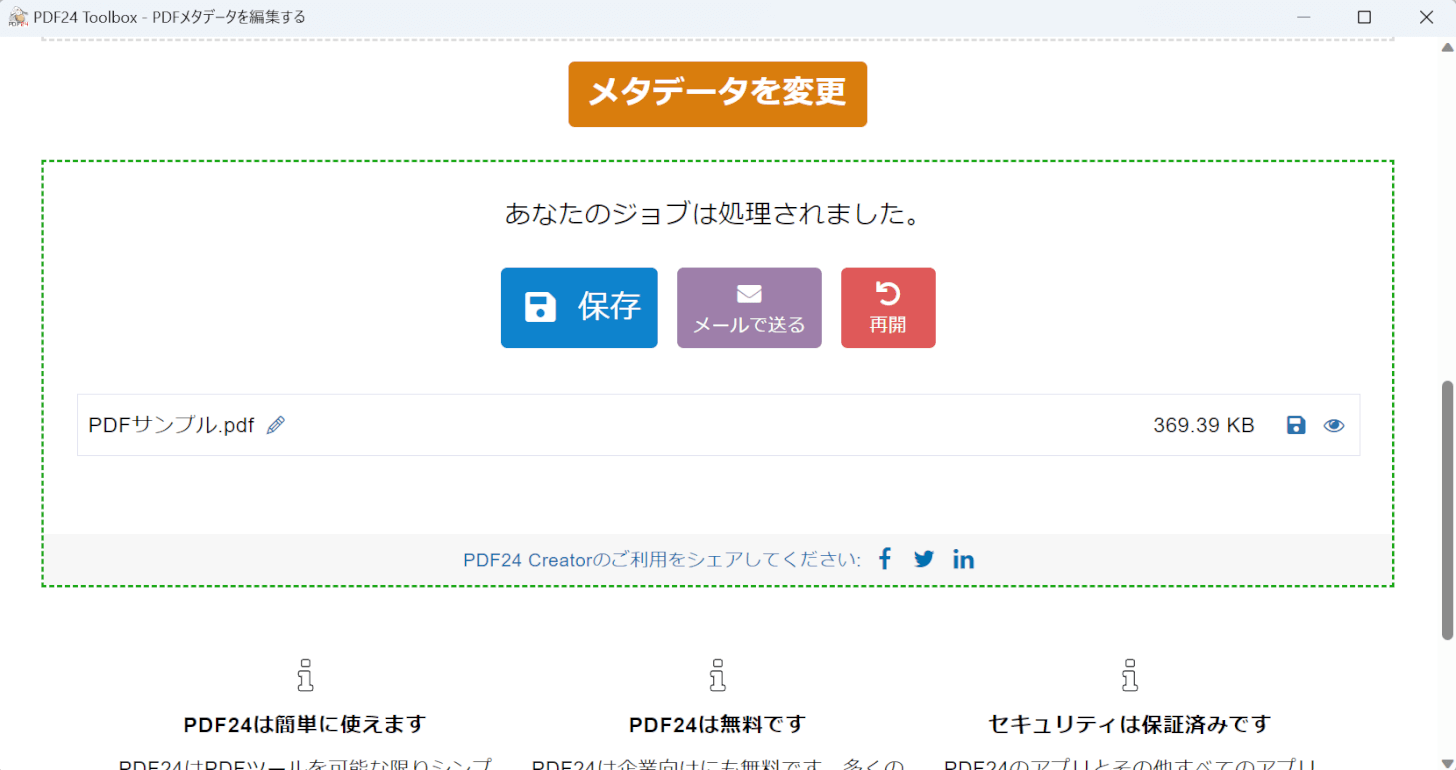
Task: Click the セキュリティは保証済みです heading
Action: coord(1129,724)
